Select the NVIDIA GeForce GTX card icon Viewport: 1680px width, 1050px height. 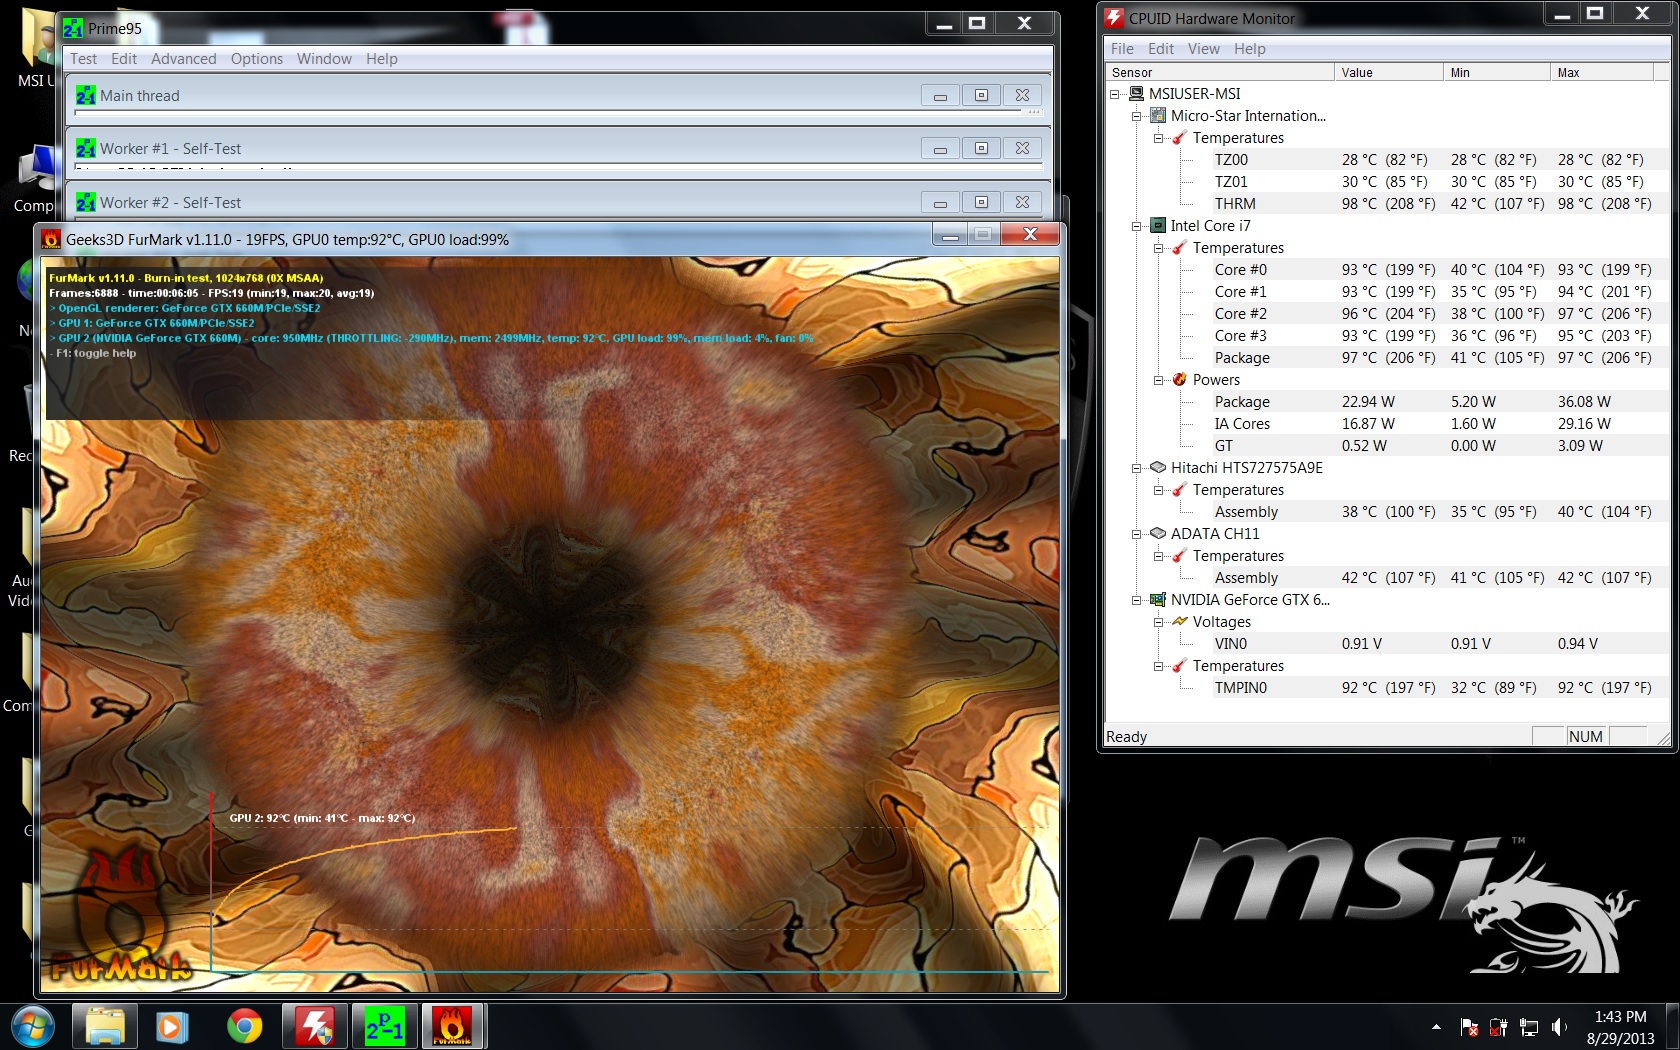(1158, 599)
